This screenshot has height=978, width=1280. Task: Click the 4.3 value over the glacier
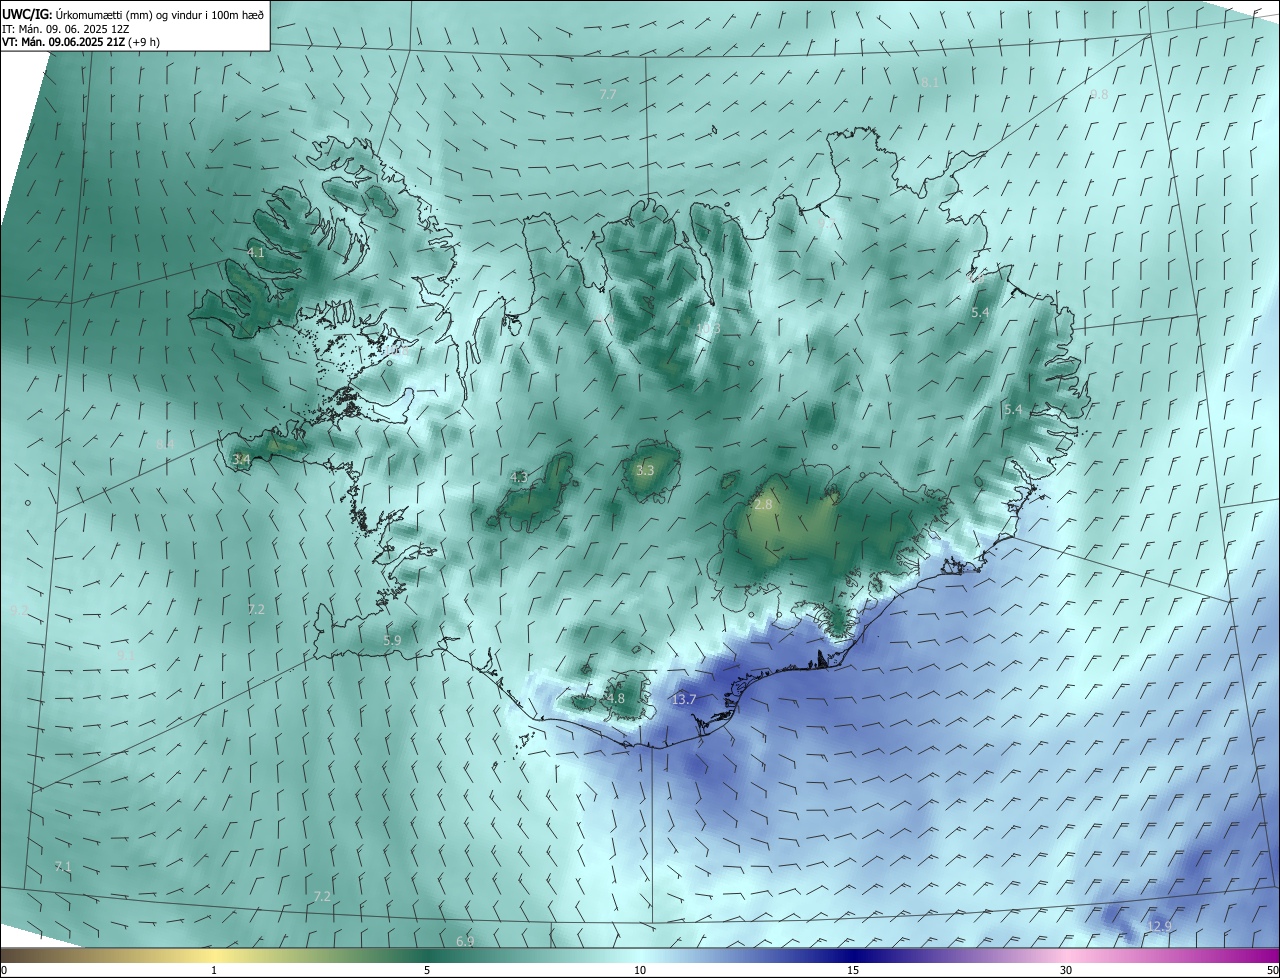coord(519,478)
